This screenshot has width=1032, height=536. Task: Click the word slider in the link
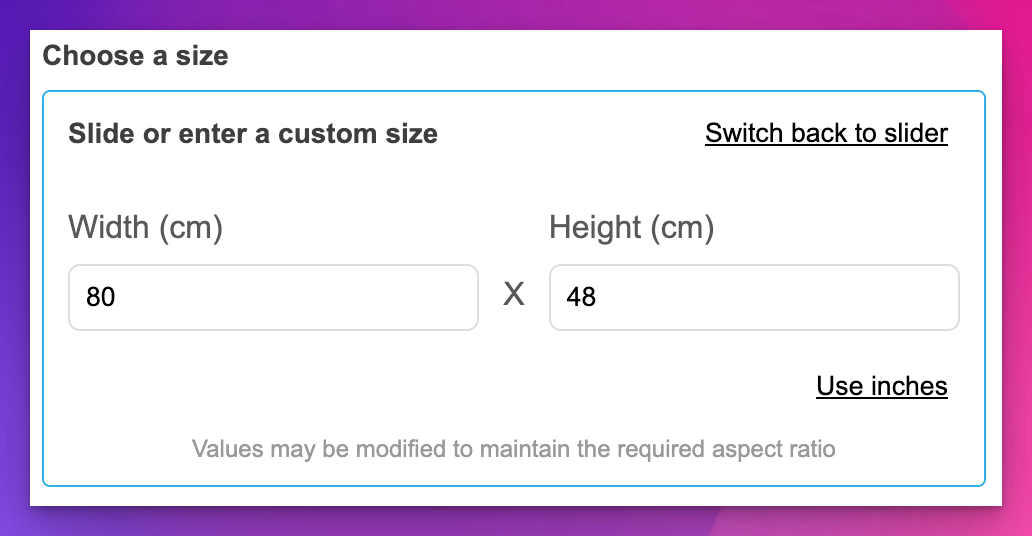click(910, 133)
